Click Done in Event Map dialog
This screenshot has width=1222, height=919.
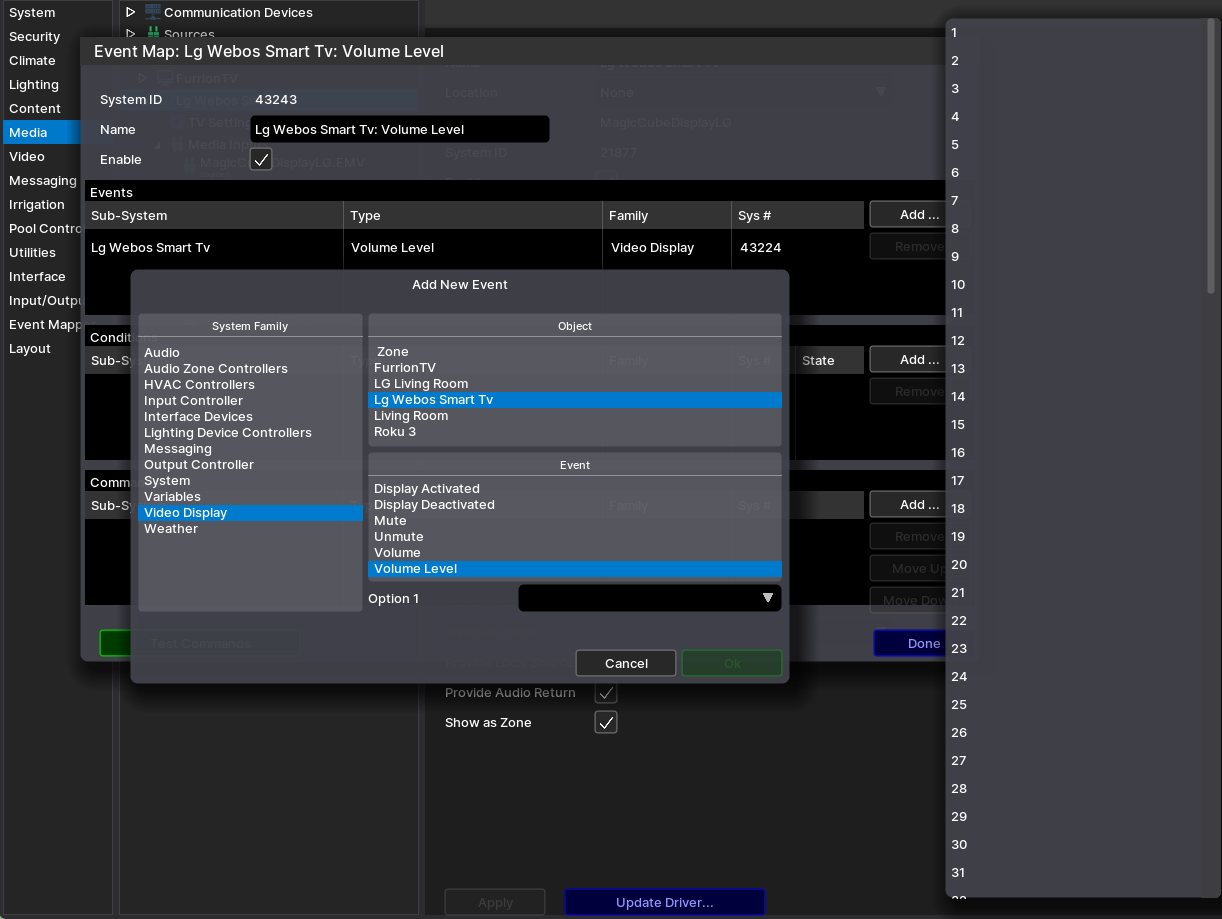910,643
